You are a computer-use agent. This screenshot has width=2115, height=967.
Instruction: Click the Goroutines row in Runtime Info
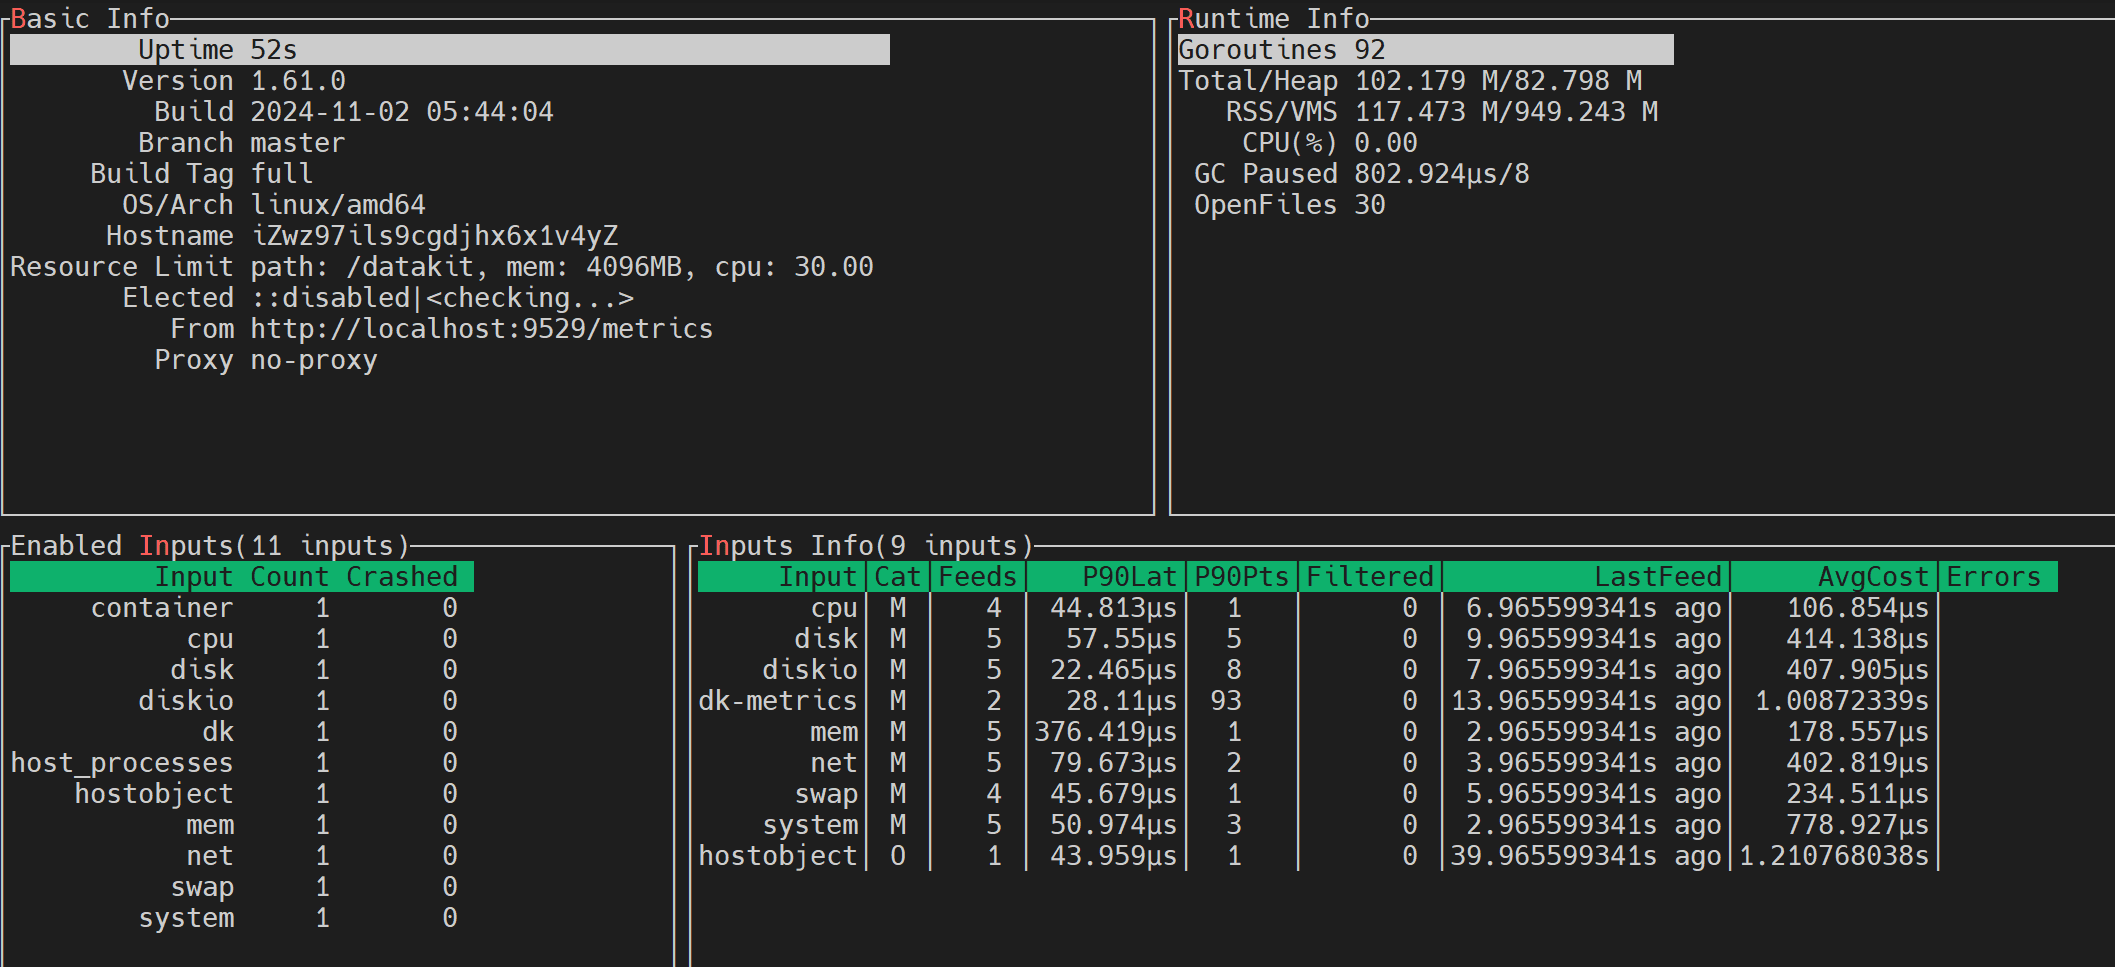pyautogui.click(x=1424, y=50)
